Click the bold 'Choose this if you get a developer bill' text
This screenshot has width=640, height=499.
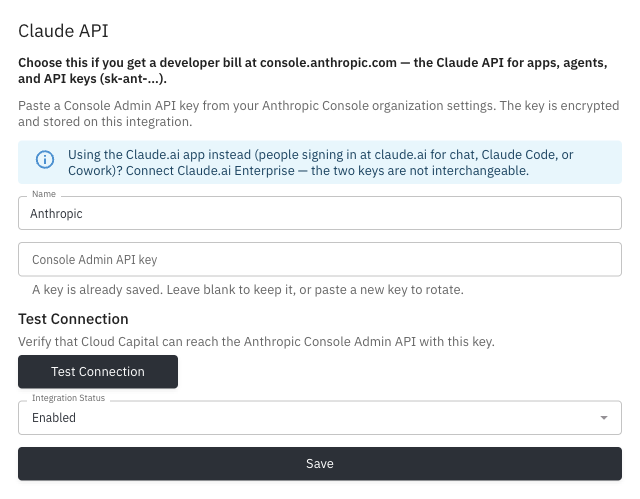[x=313, y=71]
